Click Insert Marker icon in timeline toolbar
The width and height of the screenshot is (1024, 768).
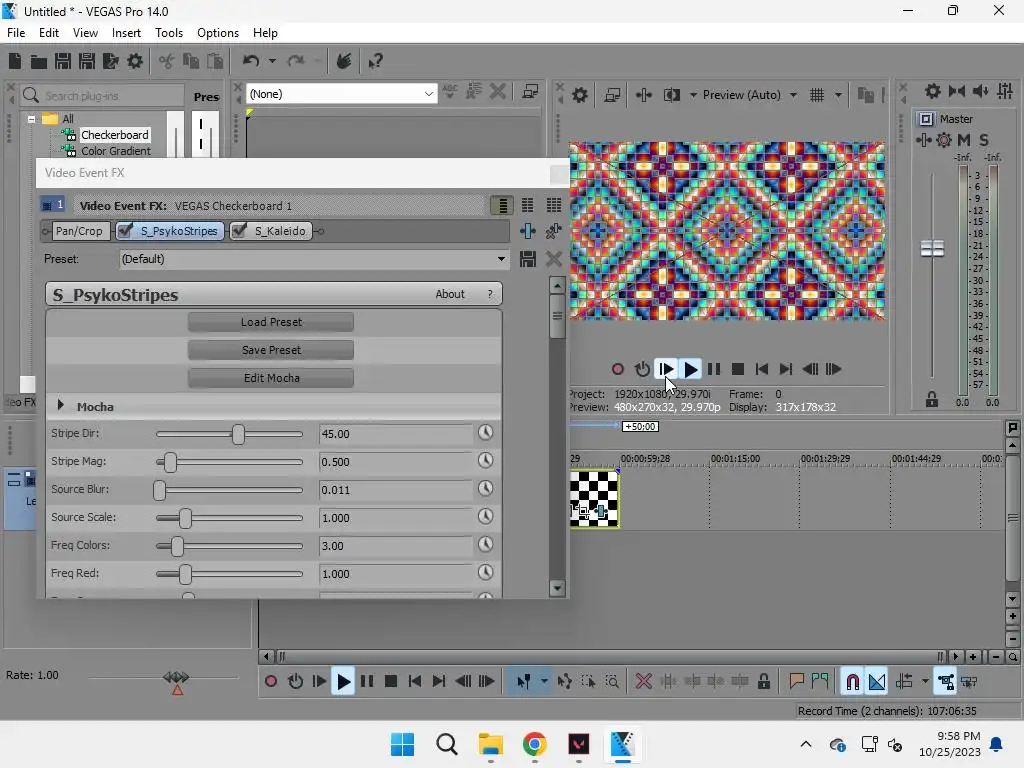pyautogui.click(x=796, y=682)
